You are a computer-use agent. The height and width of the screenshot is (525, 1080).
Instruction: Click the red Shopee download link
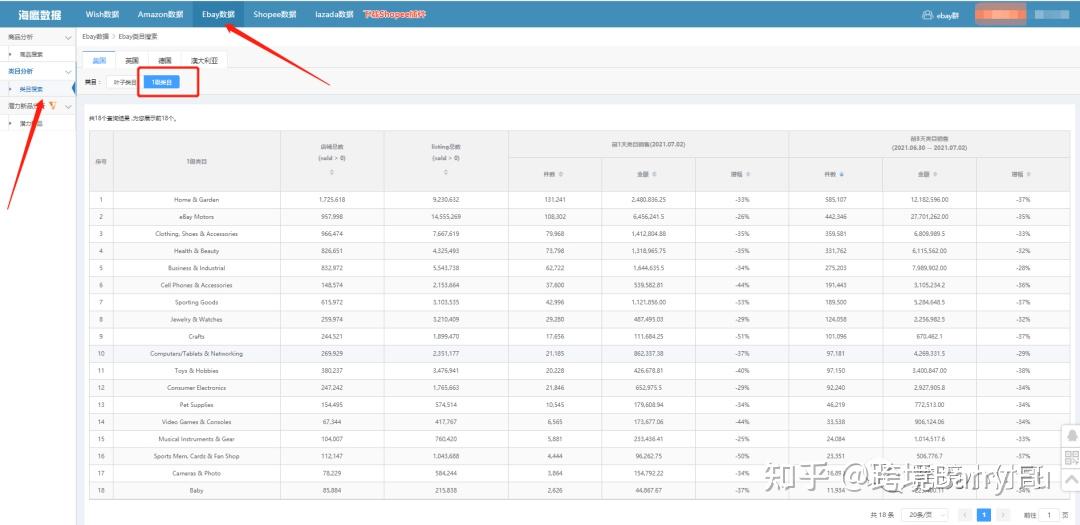pyautogui.click(x=395, y=14)
